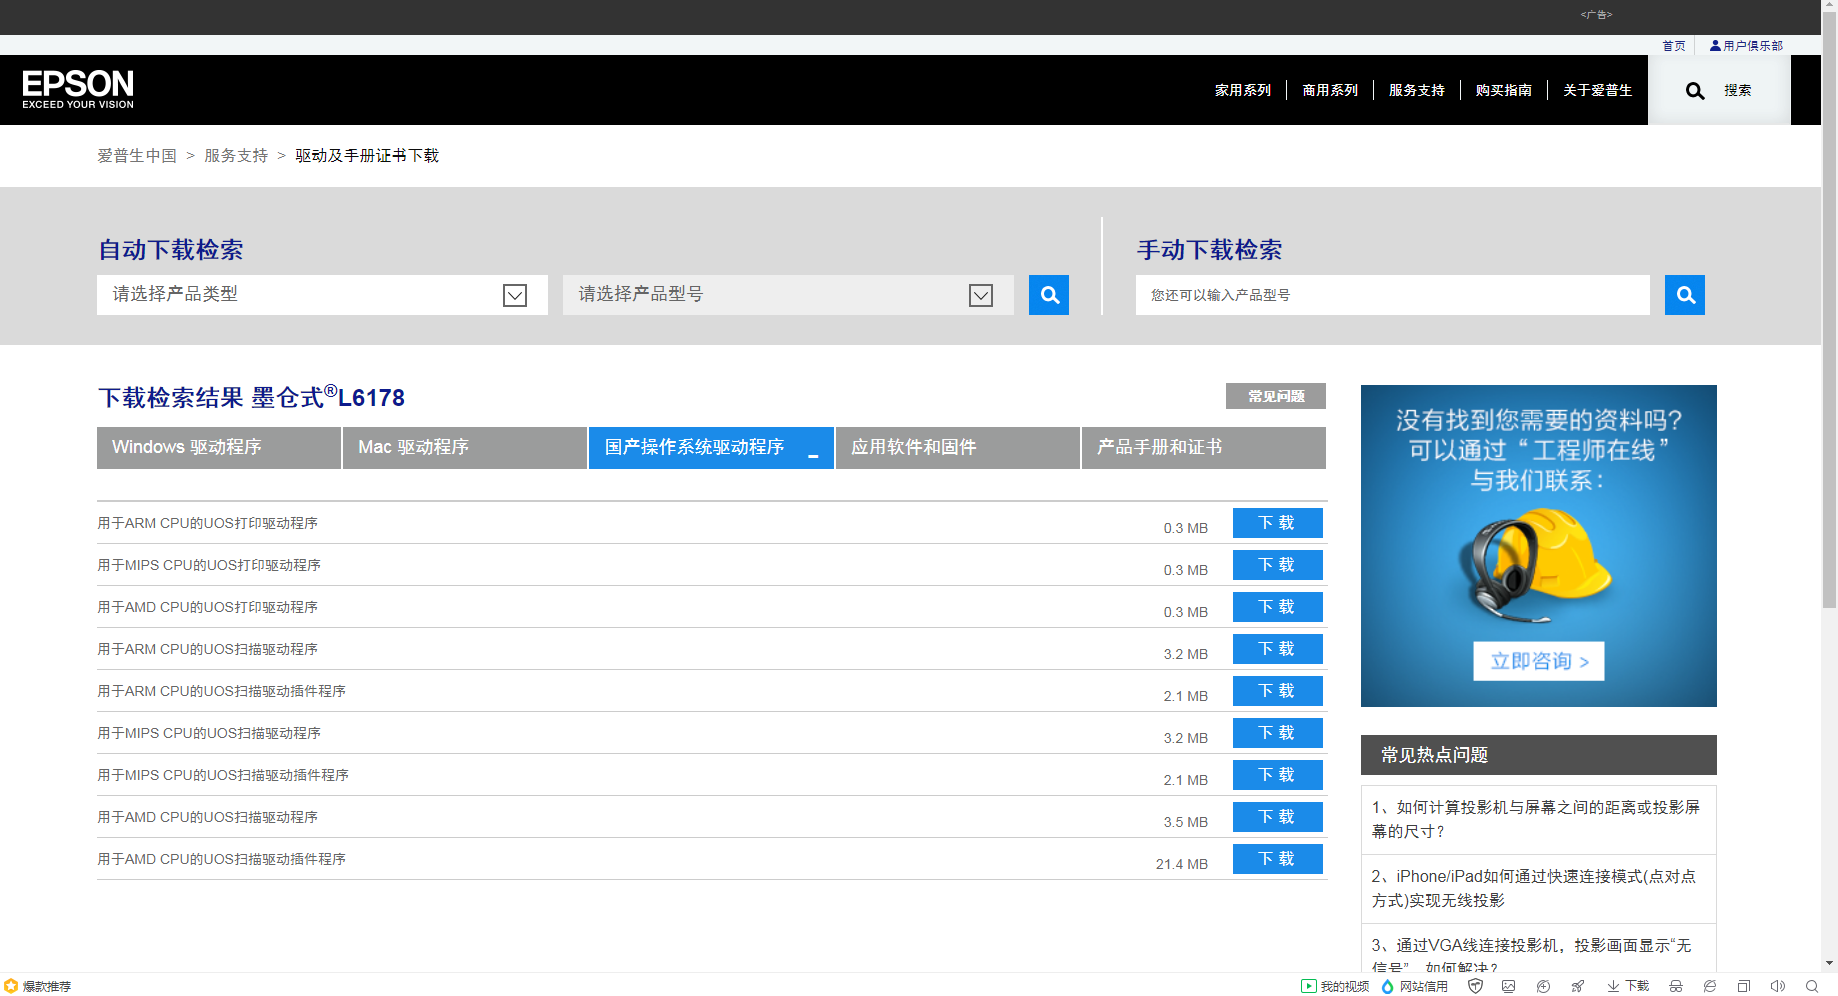The image size is (1838, 996).
Task: Click the user club person icon
Action: point(1715,46)
